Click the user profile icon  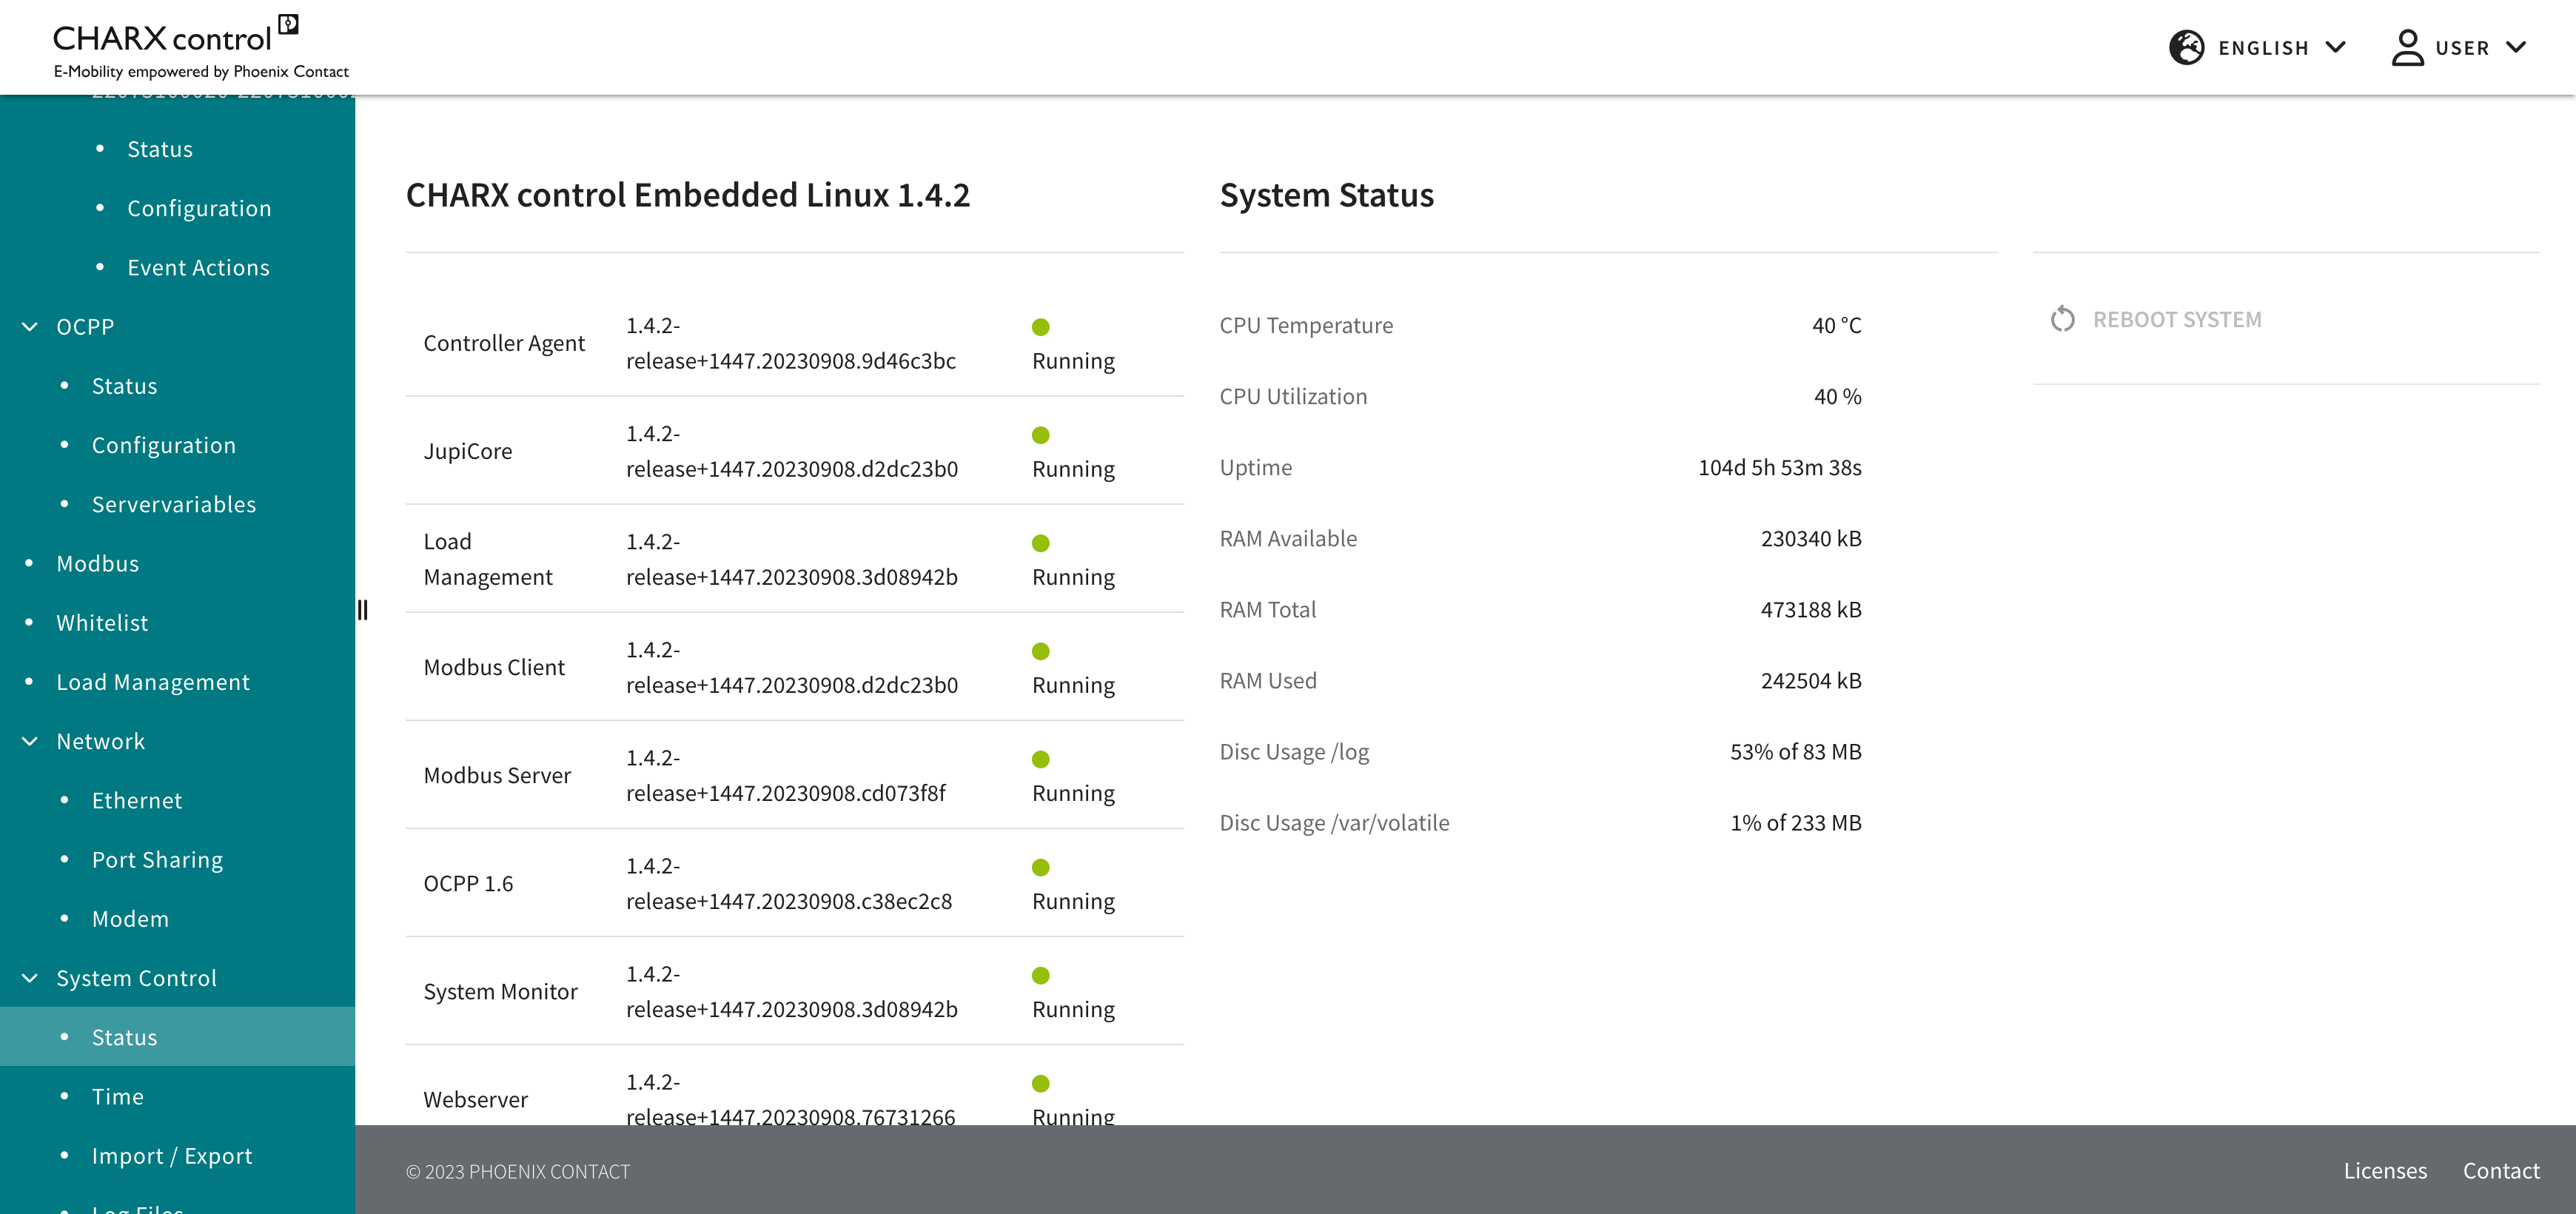(x=2407, y=47)
